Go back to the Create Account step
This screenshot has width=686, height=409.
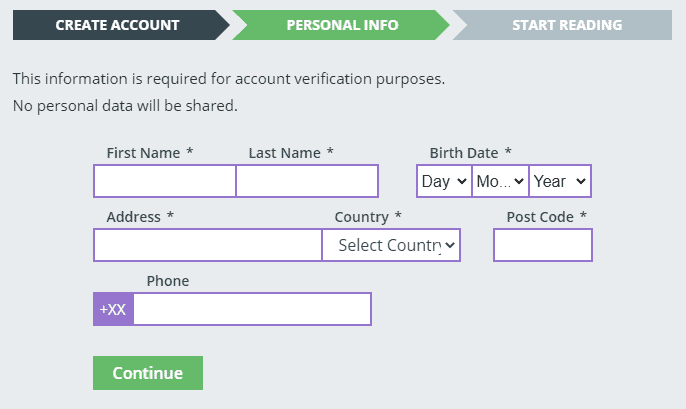[x=117, y=25]
